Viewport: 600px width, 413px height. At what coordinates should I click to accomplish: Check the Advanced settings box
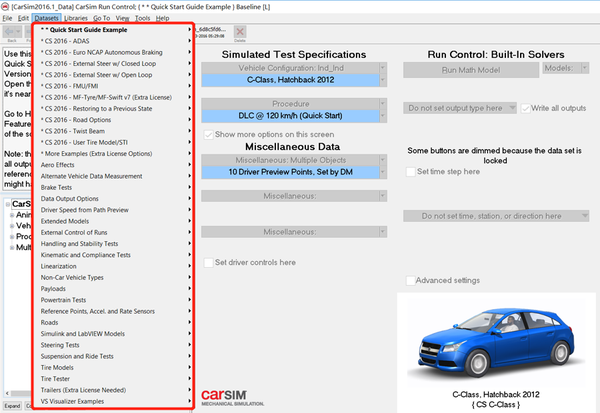click(x=410, y=281)
